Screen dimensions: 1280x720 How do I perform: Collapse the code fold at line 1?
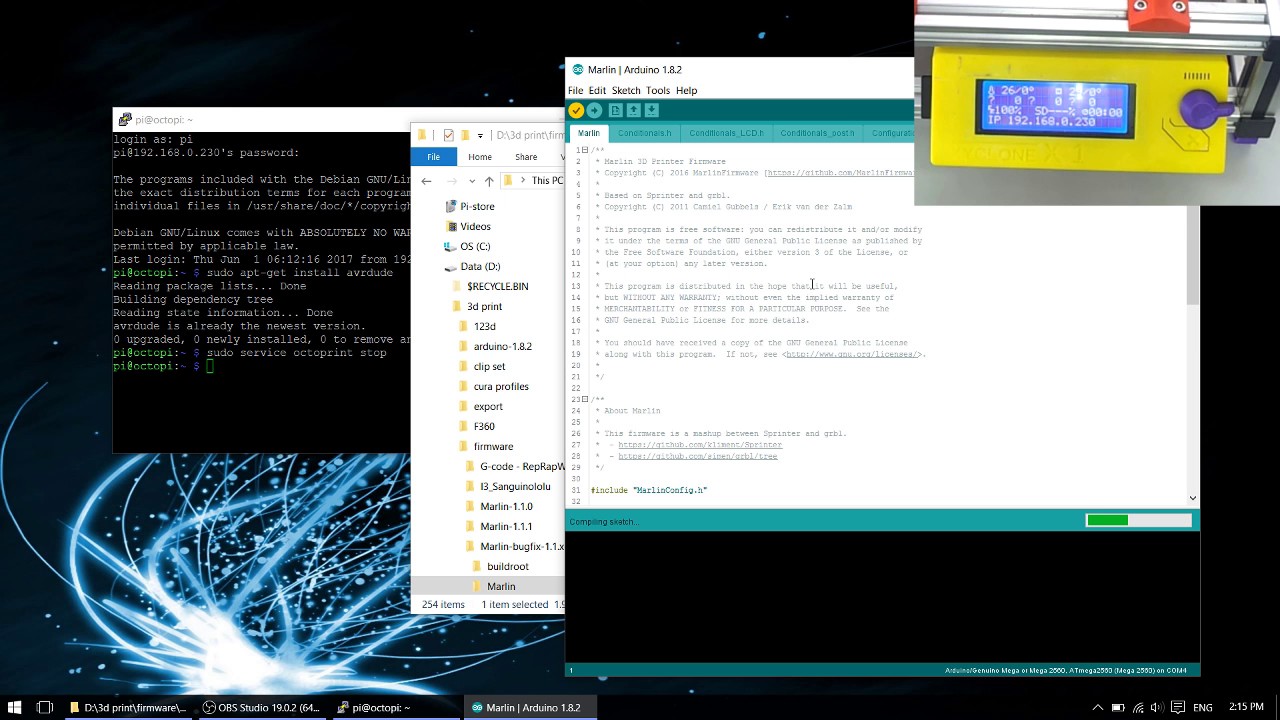point(585,150)
